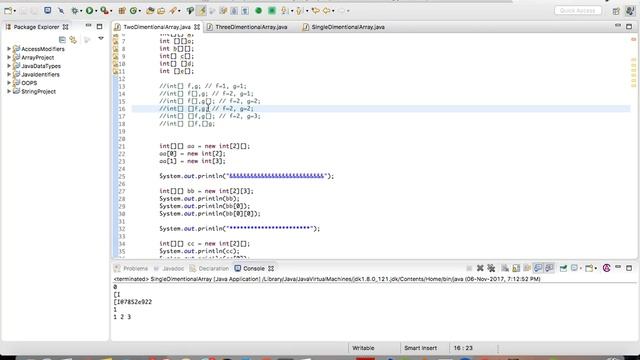Click the Smart Insert status bar entry
The height and width of the screenshot is (360, 640).
(420, 348)
